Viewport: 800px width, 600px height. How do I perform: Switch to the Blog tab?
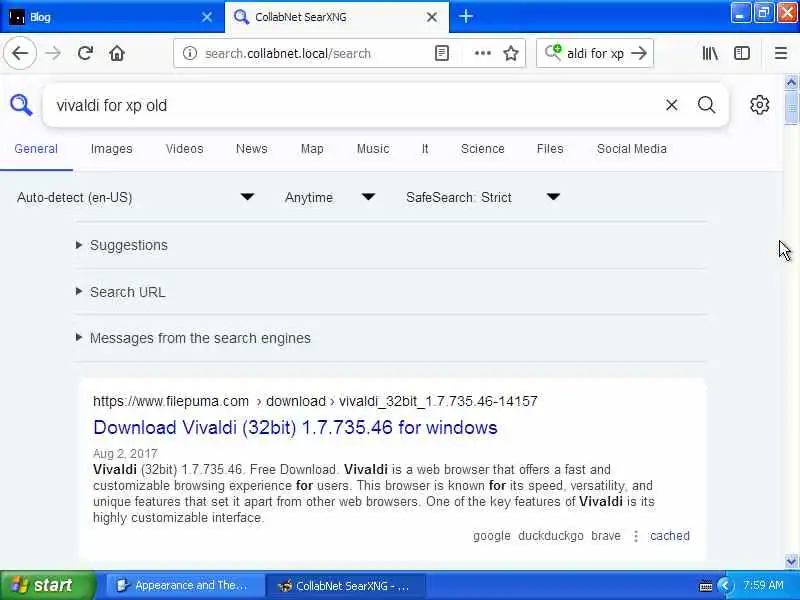pos(112,17)
